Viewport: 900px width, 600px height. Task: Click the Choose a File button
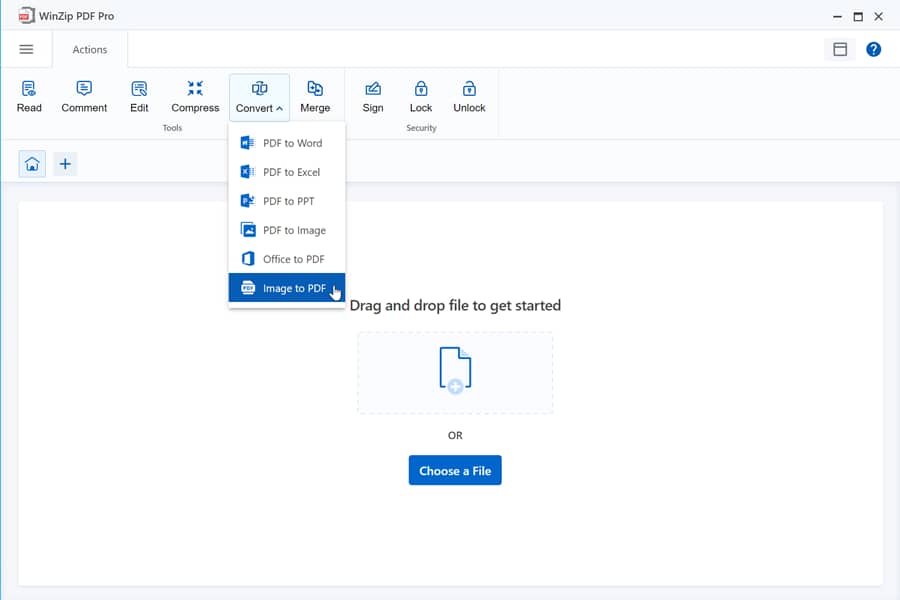(x=455, y=470)
